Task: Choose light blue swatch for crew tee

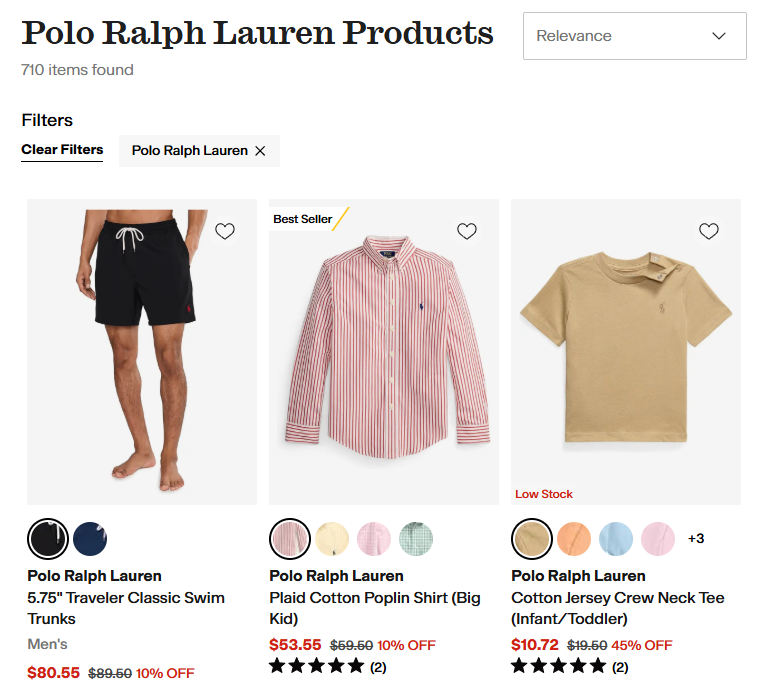Action: [616, 539]
